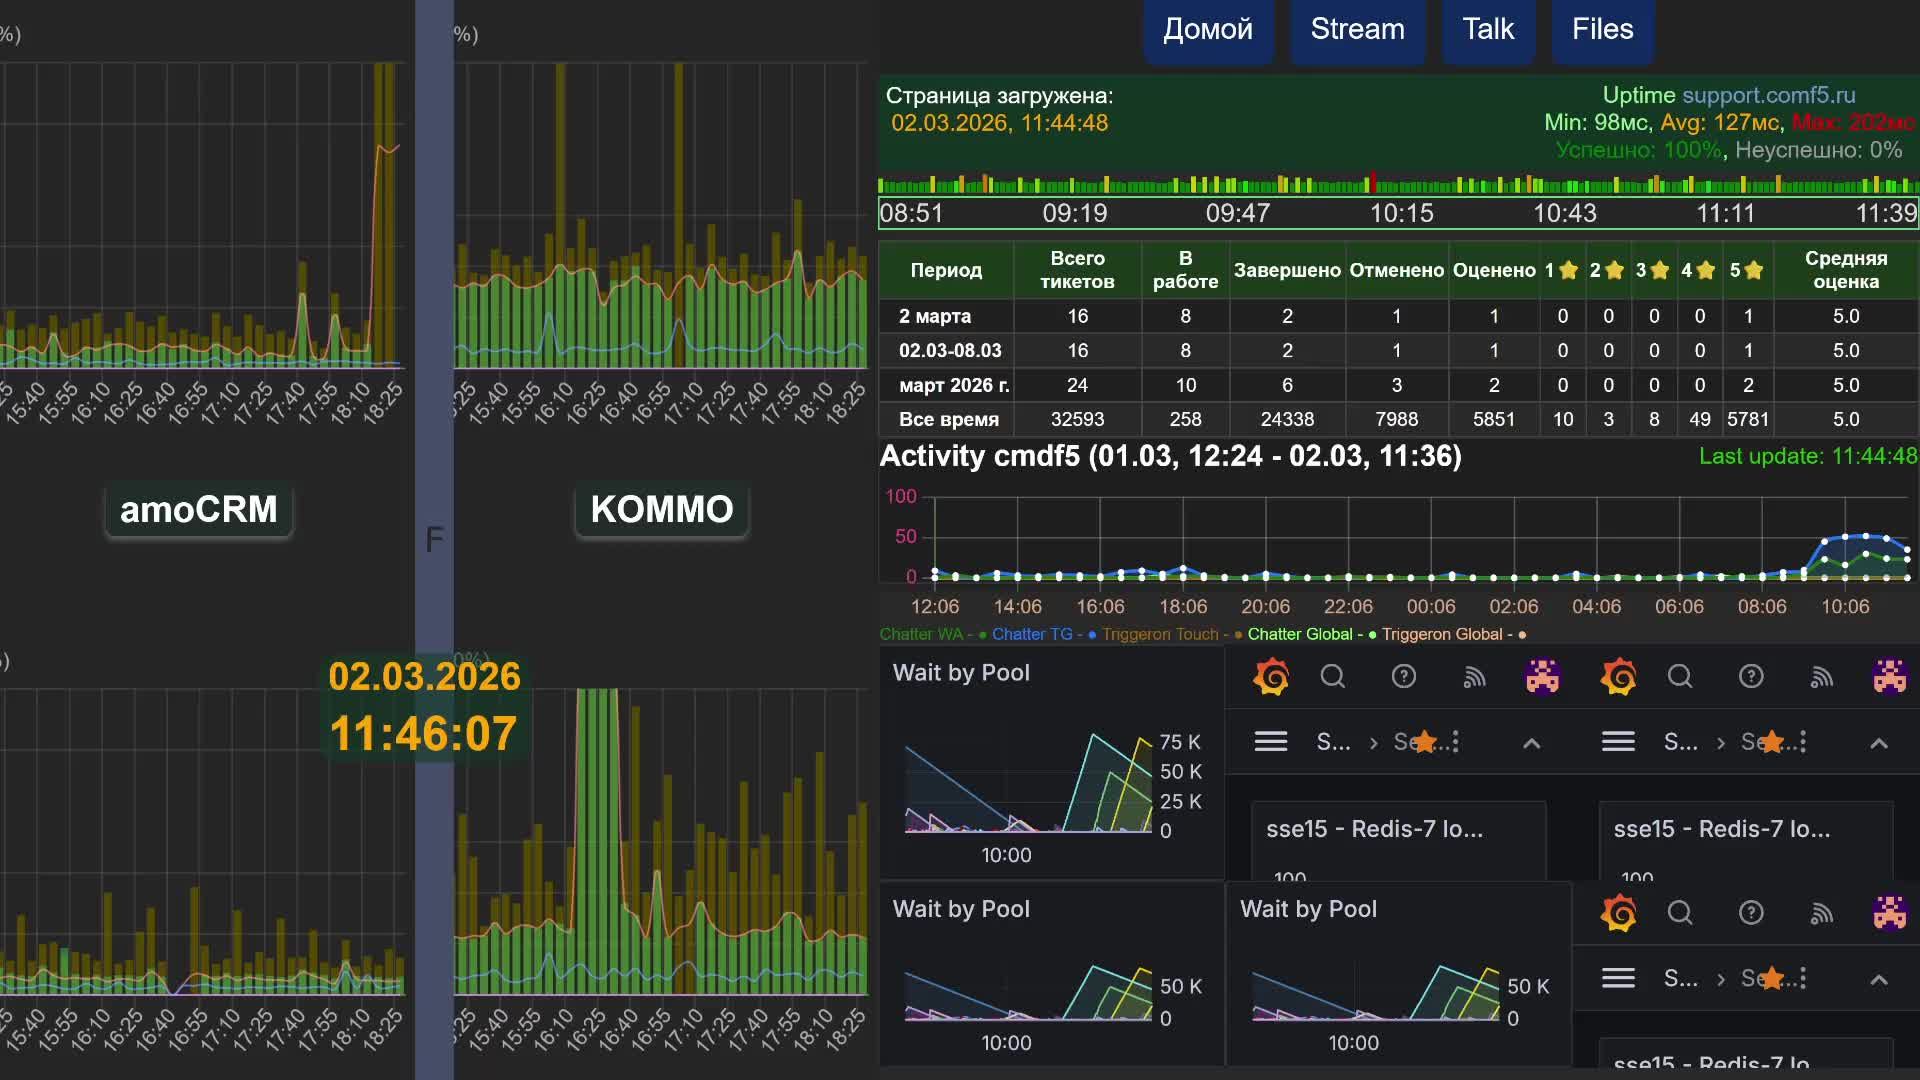Open search in the top-left Redis panel toolbar

pyautogui.click(x=1332, y=677)
